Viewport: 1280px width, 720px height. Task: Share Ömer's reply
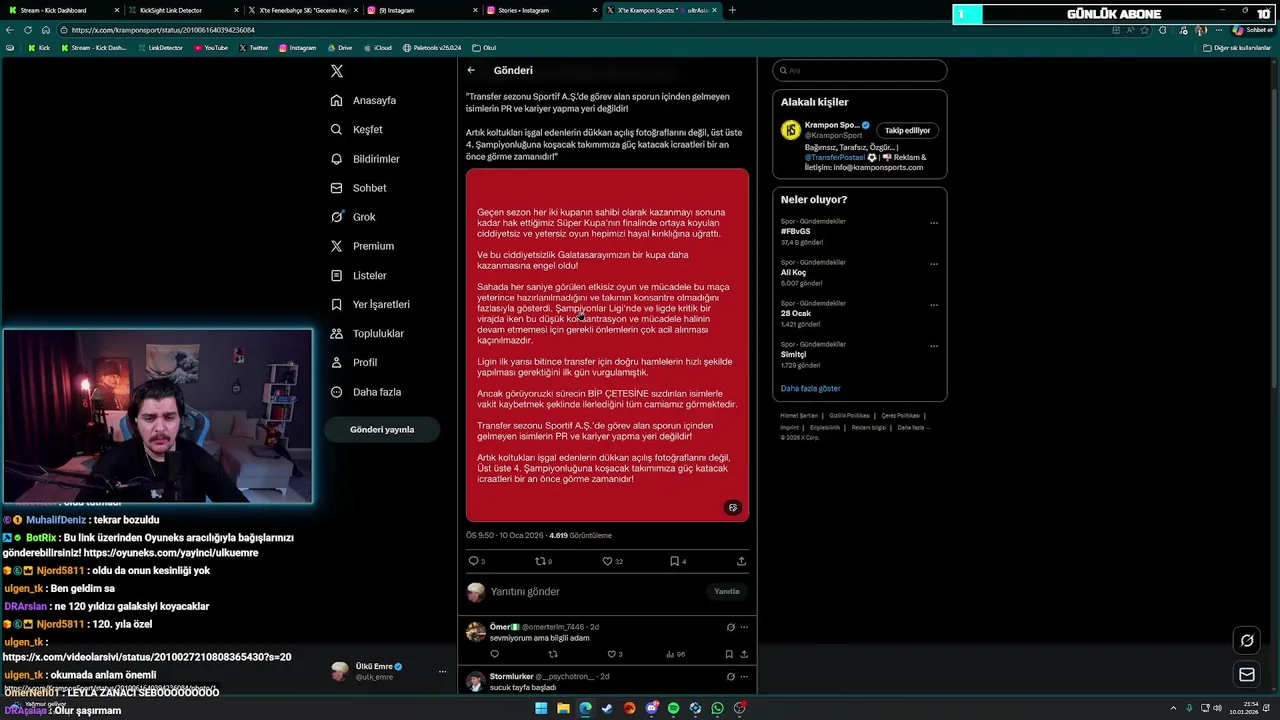click(x=743, y=654)
